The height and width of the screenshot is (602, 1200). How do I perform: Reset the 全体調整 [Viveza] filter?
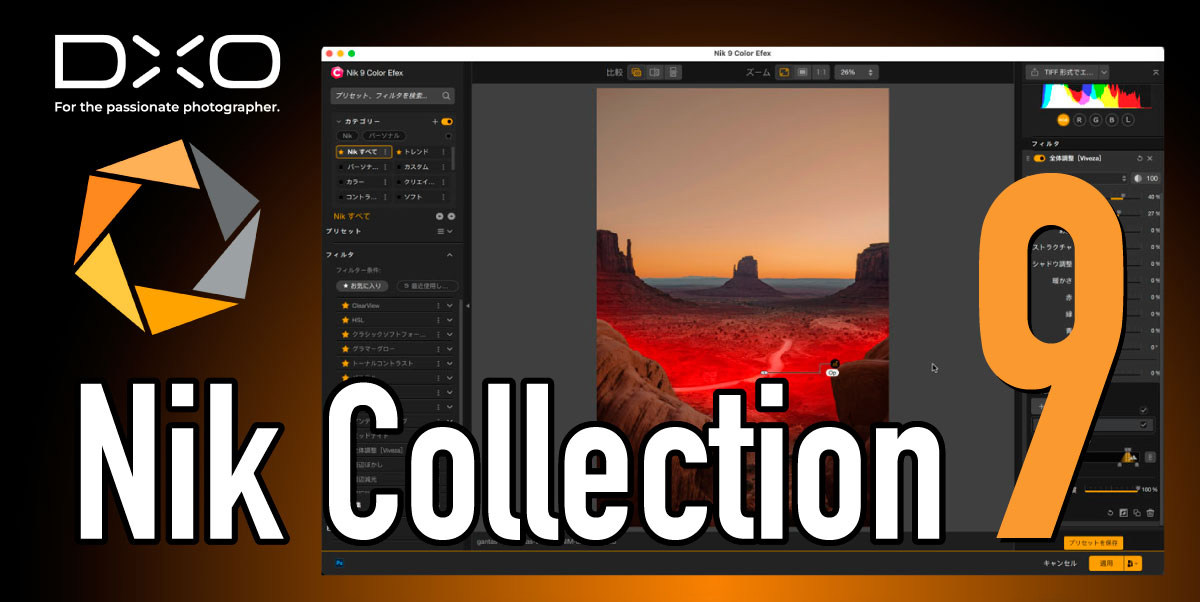tap(1140, 158)
